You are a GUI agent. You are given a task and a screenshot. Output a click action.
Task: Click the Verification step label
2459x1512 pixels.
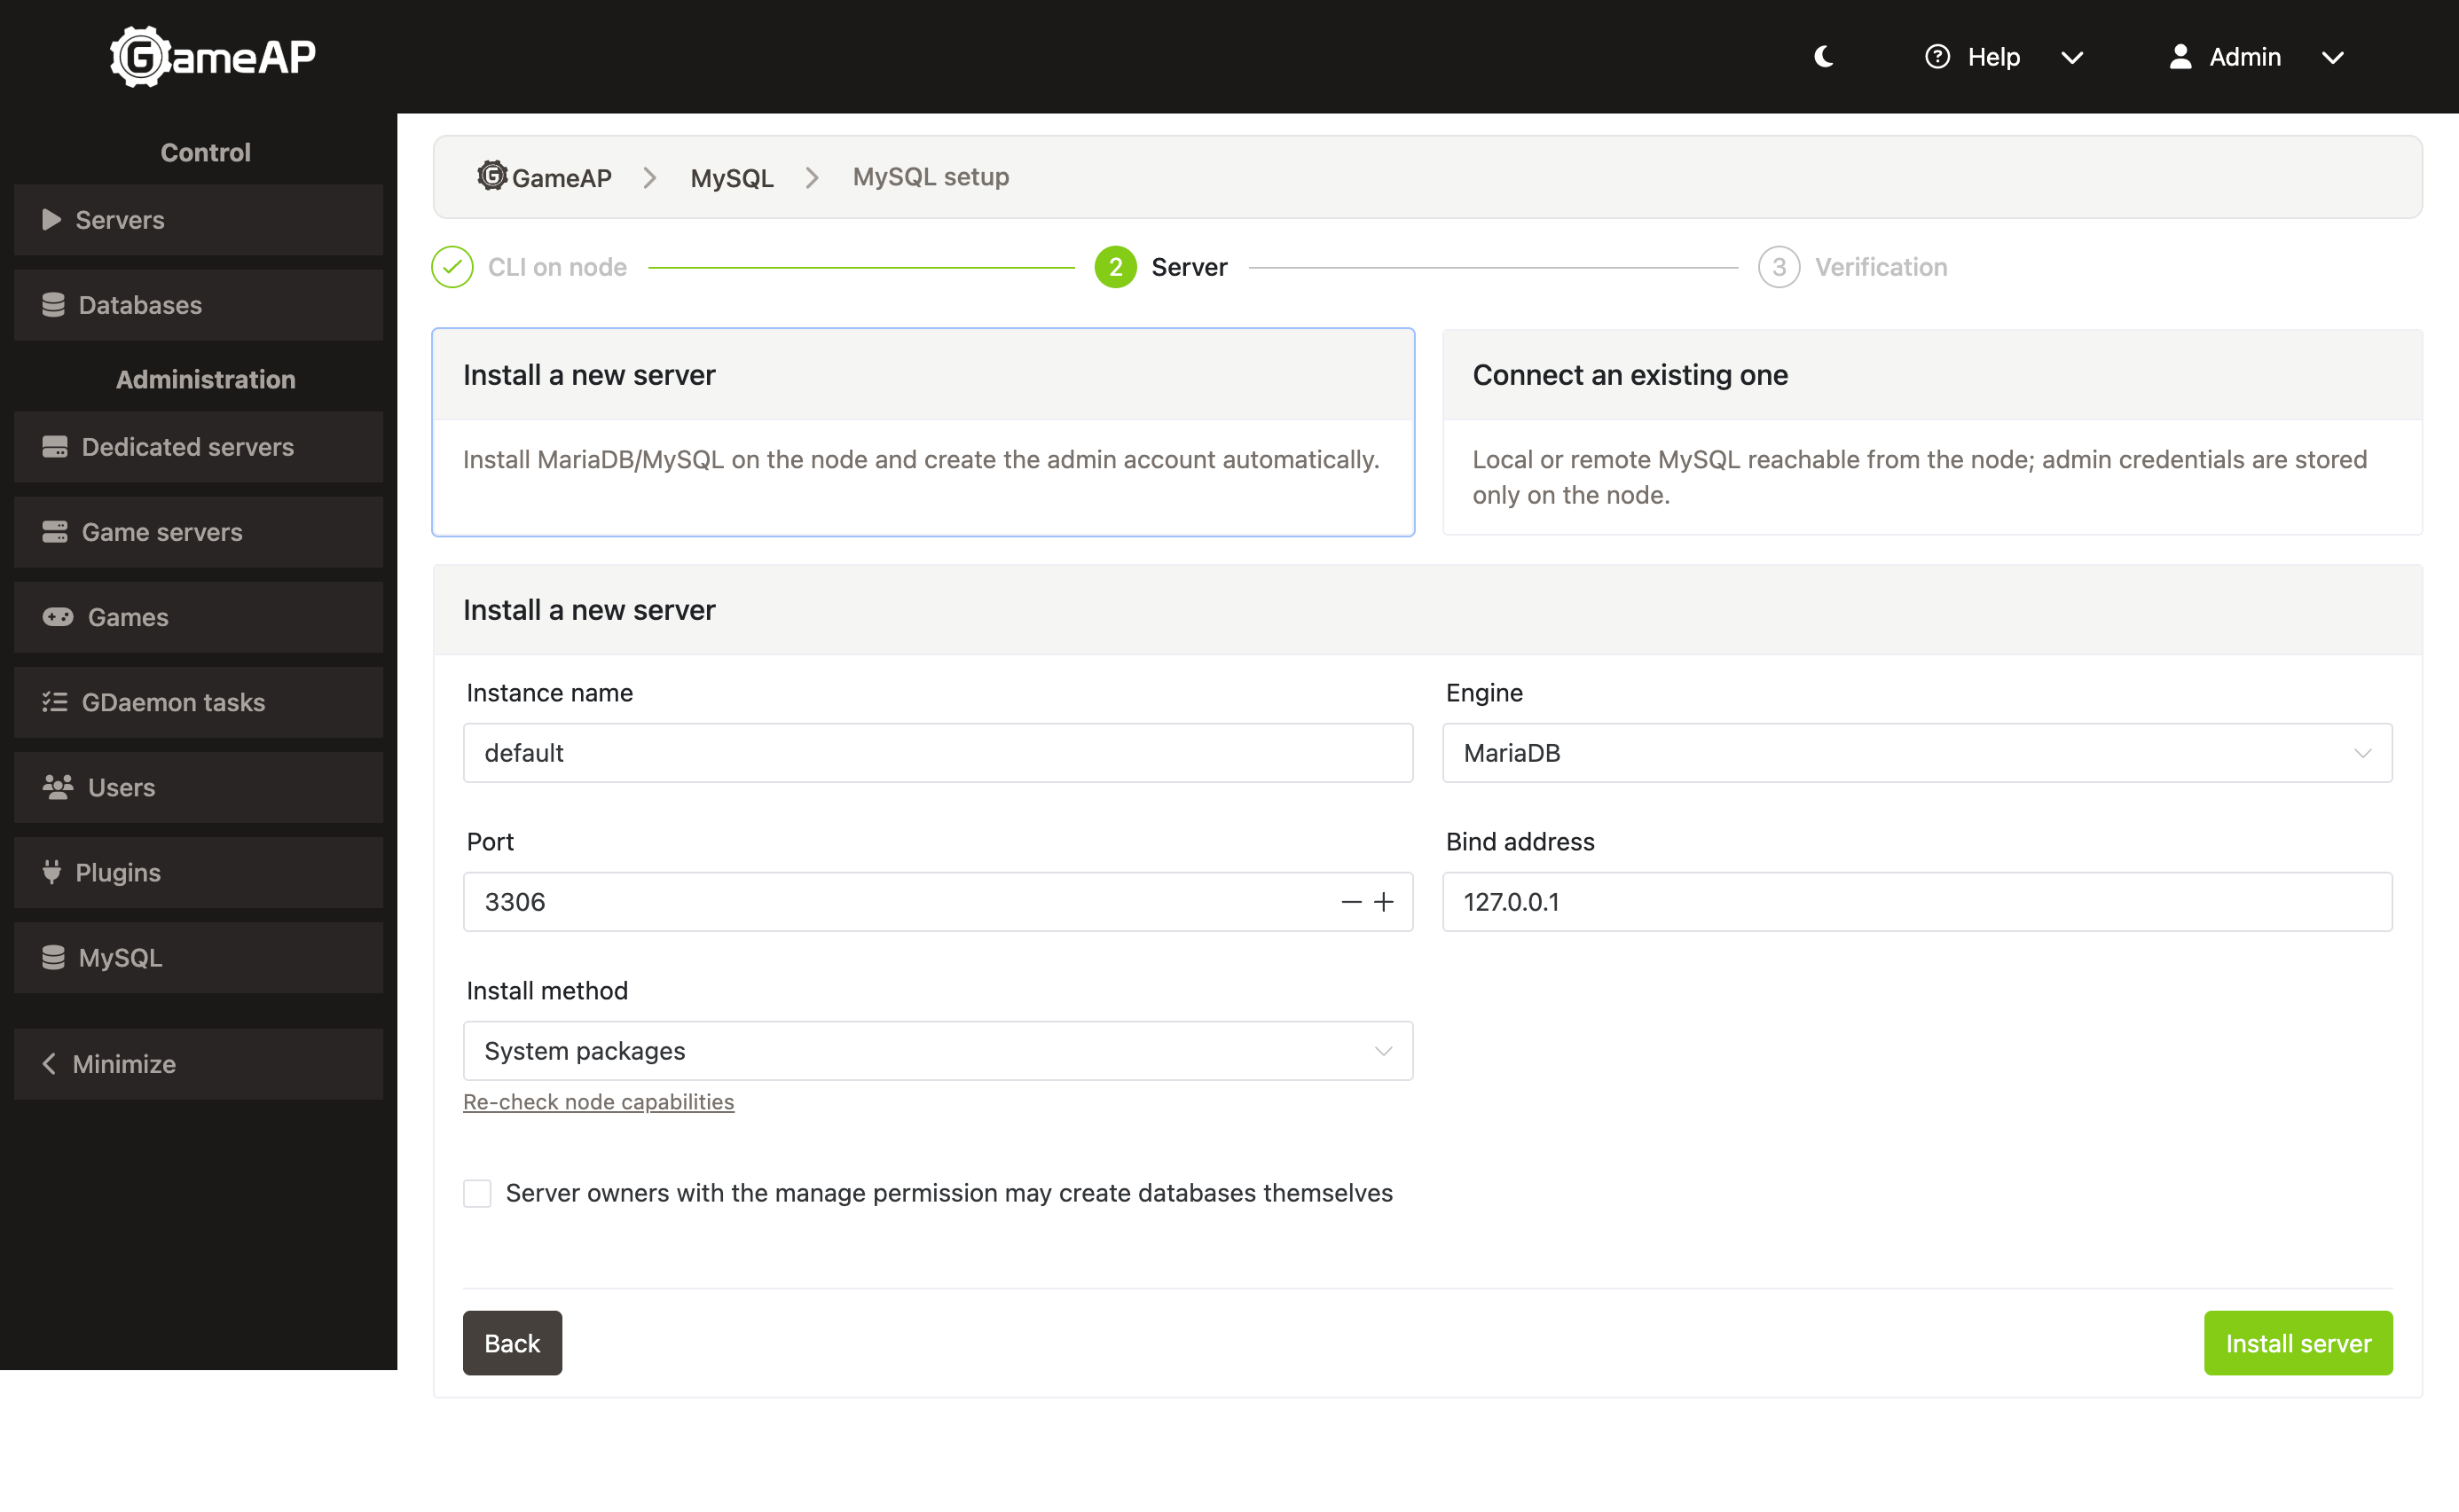click(x=1881, y=267)
